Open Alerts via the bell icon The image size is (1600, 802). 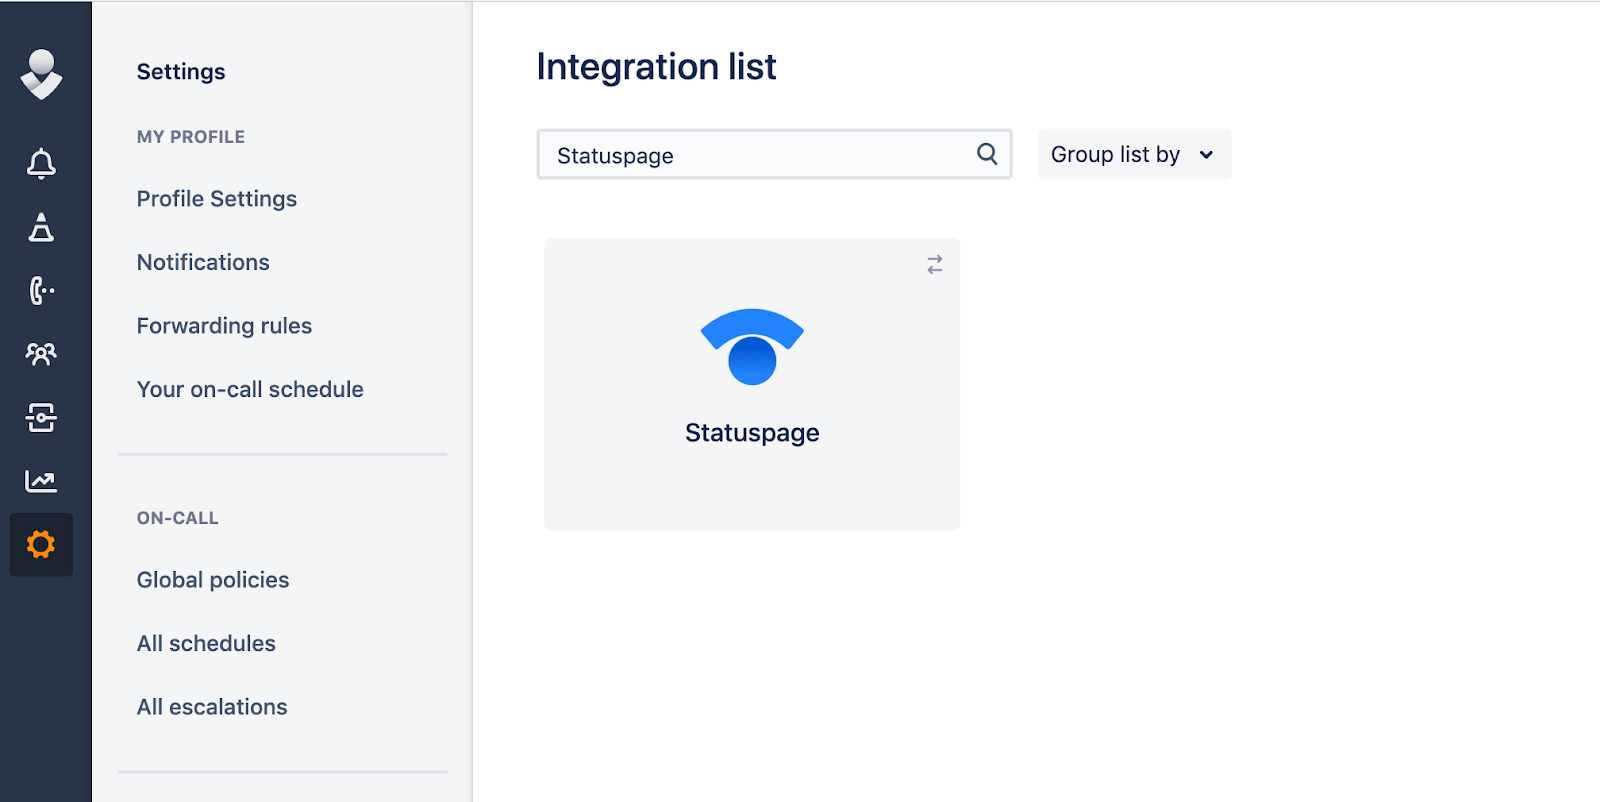(x=41, y=163)
